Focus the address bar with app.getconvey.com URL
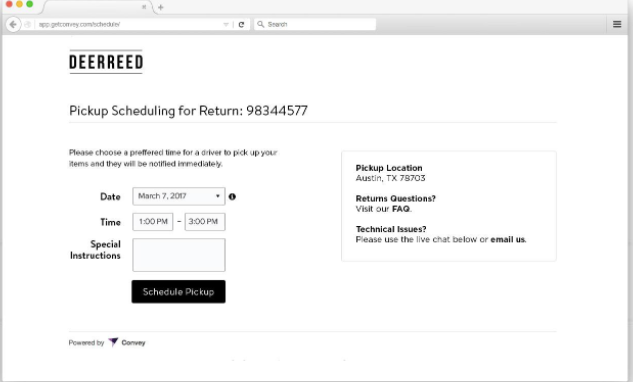This screenshot has height=382, width=633. [129, 25]
